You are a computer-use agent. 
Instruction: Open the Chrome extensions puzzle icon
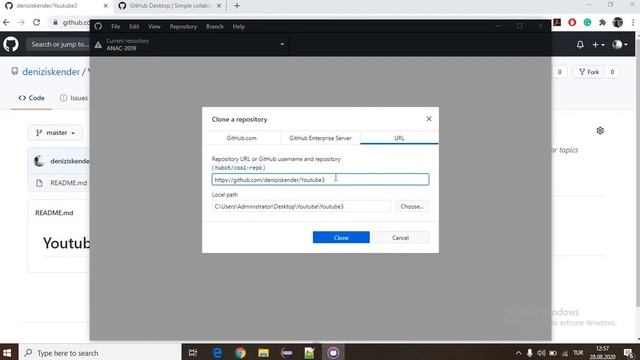tap(602, 22)
